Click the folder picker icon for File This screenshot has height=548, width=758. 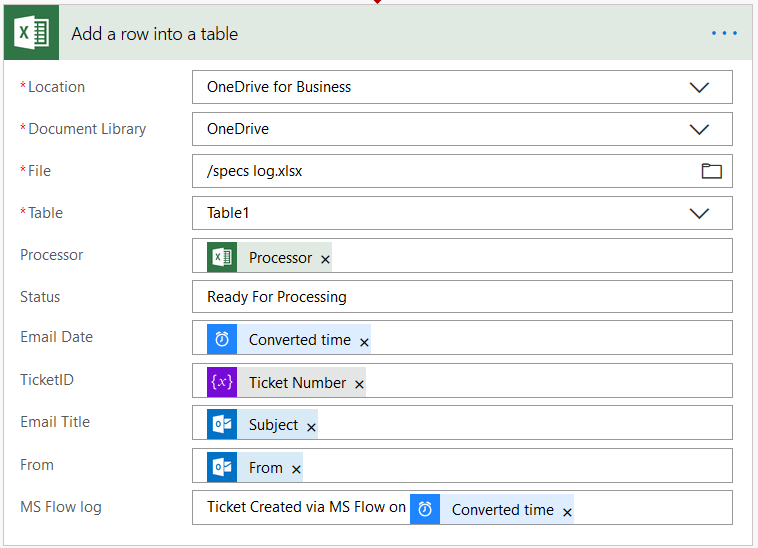[711, 171]
